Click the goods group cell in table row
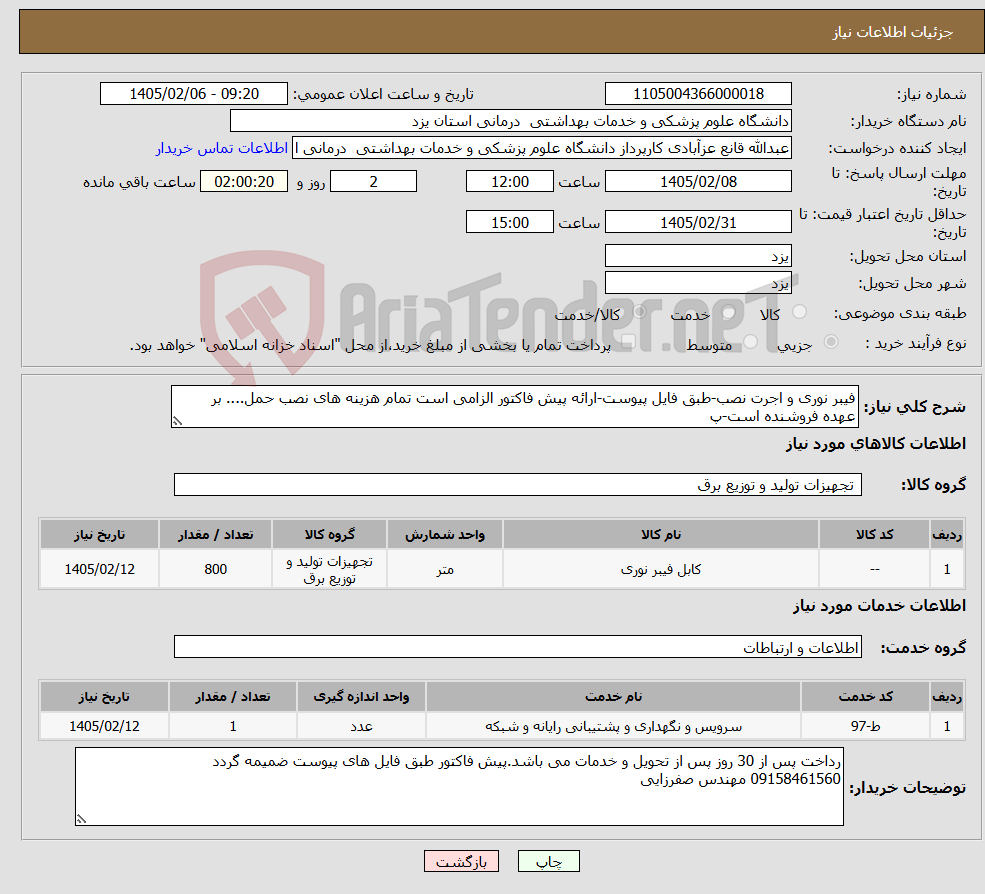This screenshot has height=894, width=985. 329,569
